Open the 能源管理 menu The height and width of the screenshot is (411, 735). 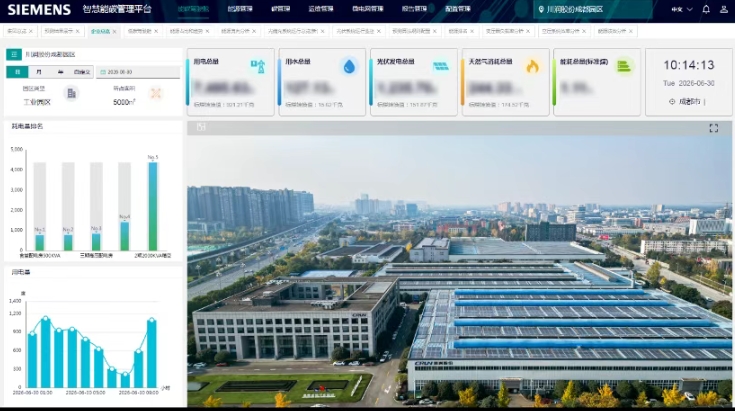coord(240,9)
